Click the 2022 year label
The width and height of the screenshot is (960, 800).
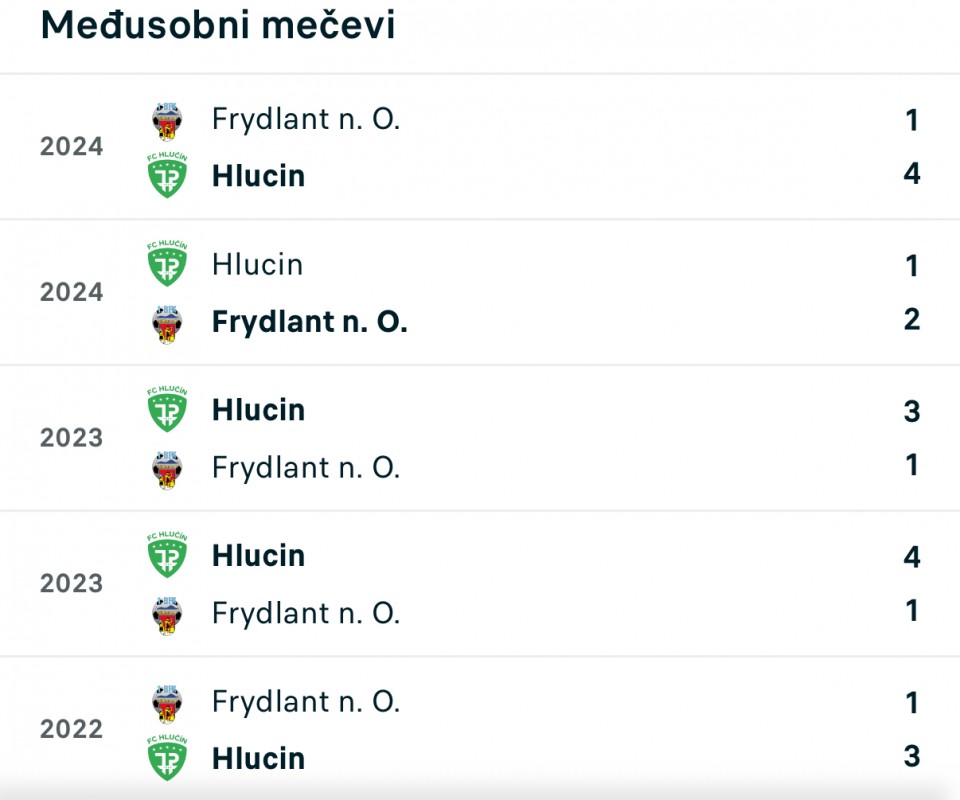(x=72, y=729)
